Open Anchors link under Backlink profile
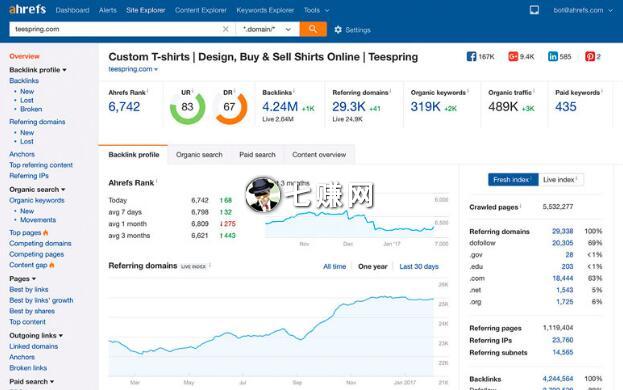The height and width of the screenshot is (390, 623). pos(22,154)
